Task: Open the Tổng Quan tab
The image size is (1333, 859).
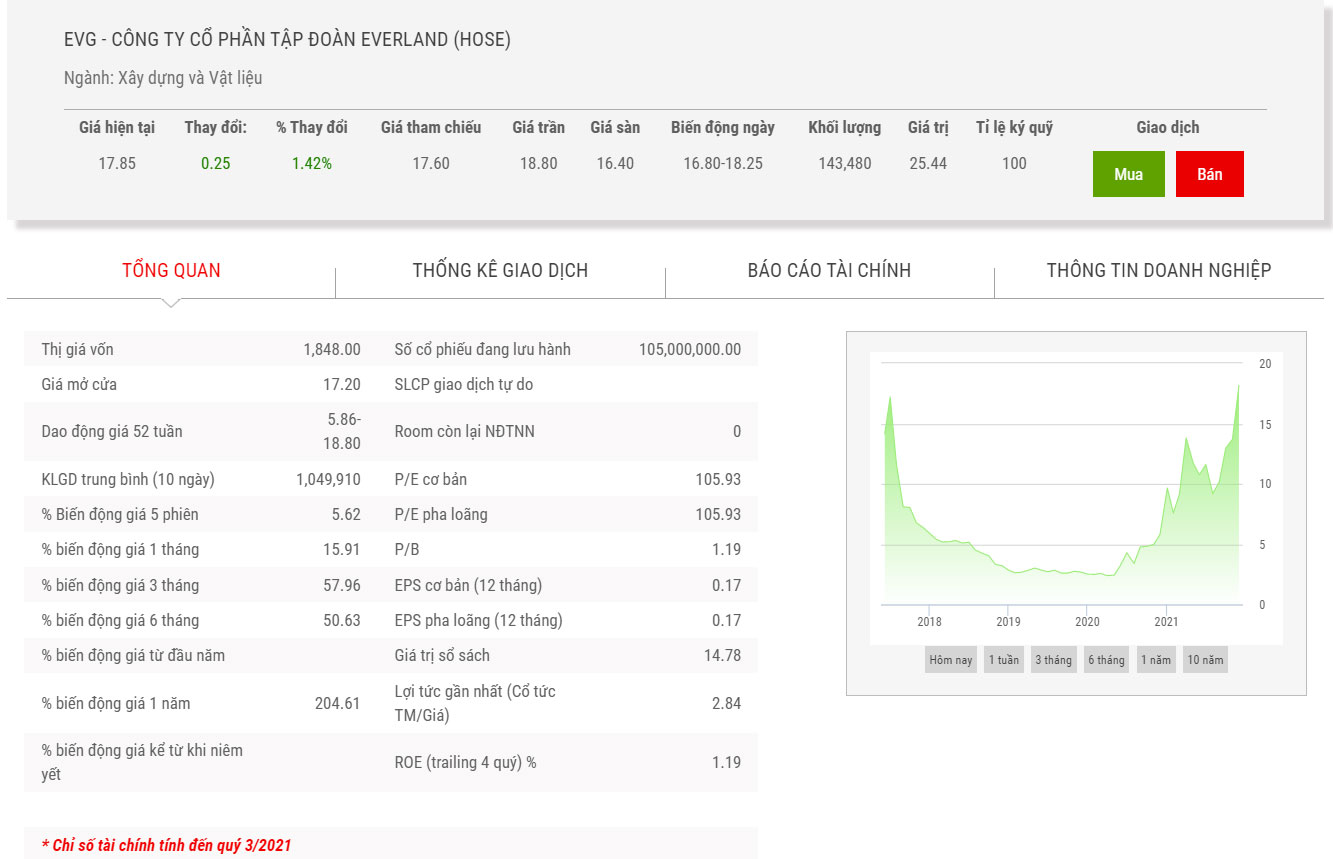Action: [171, 270]
